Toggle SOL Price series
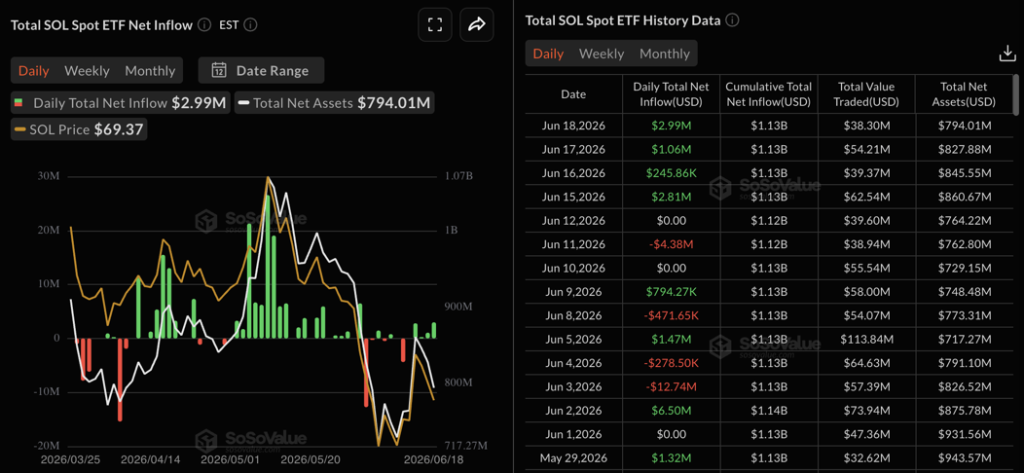The image size is (1024, 473). [80, 129]
